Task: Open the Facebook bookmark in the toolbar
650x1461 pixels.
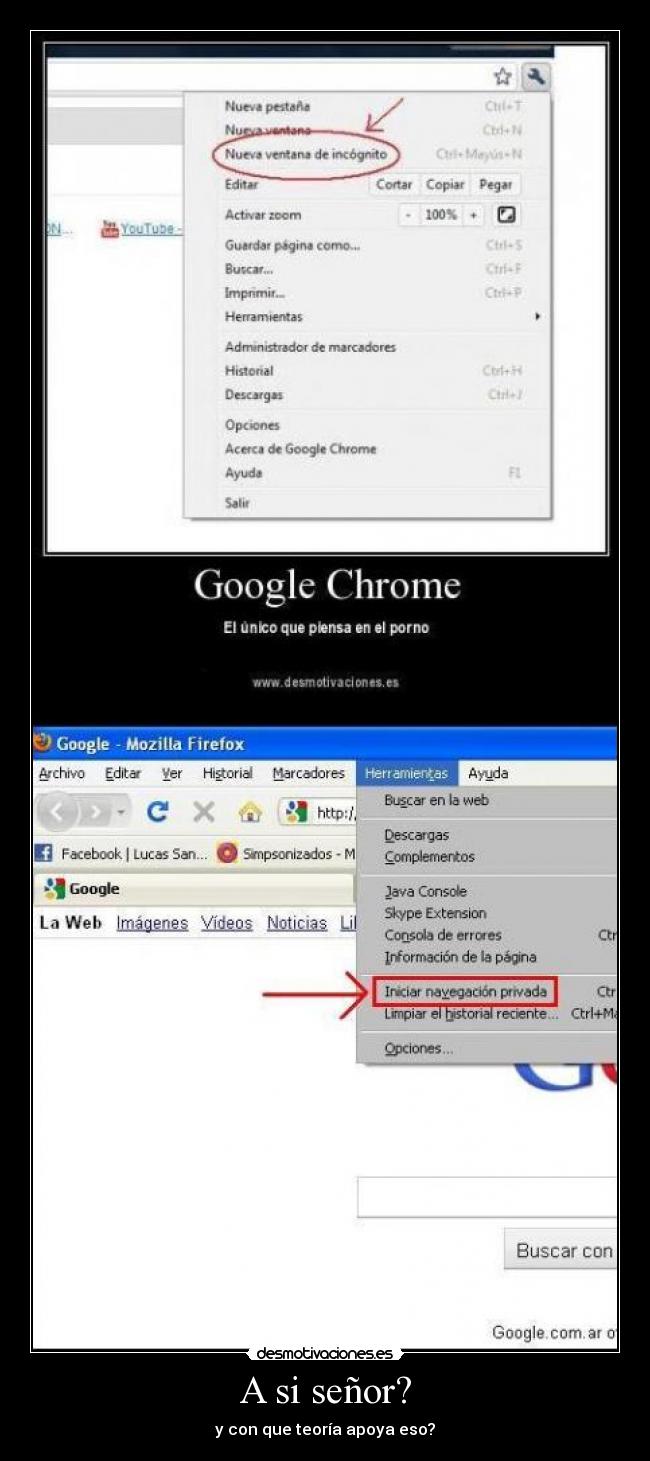Action: click(121, 854)
